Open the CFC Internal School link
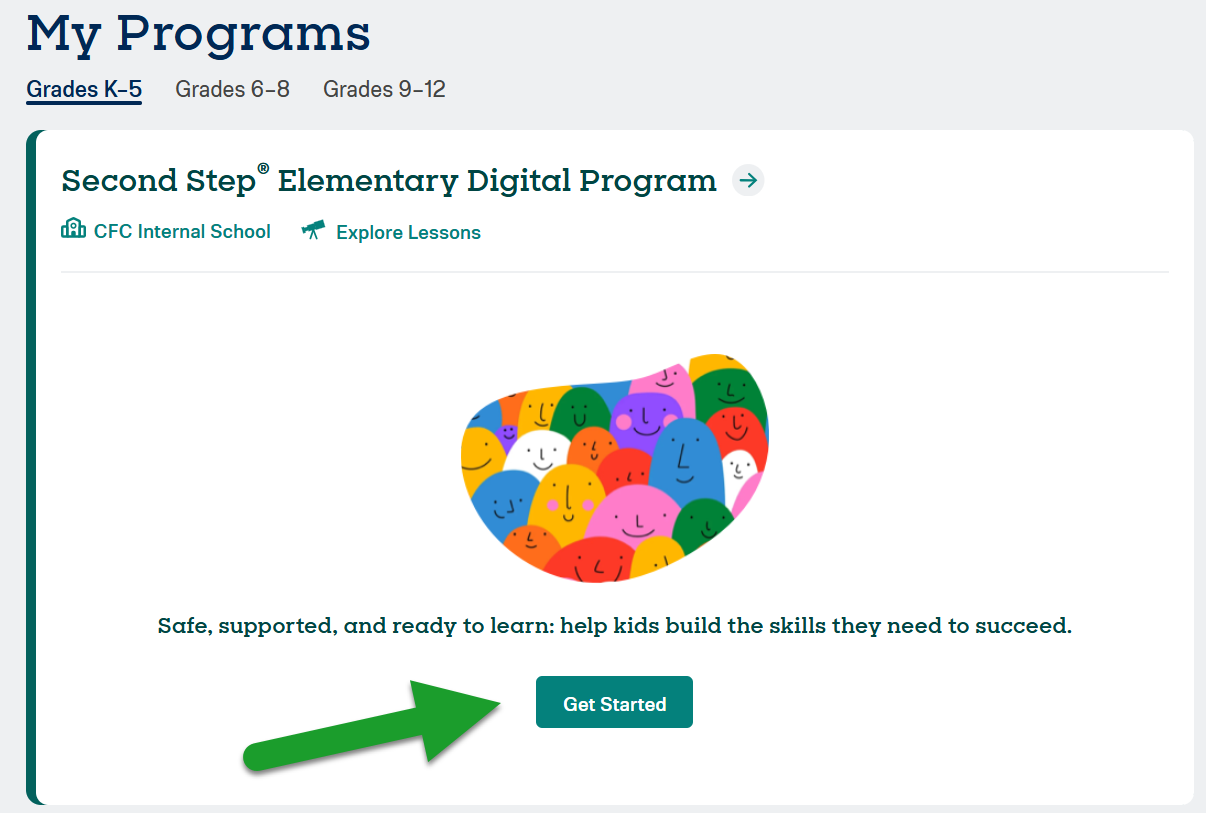The image size is (1206, 813). click(x=182, y=231)
